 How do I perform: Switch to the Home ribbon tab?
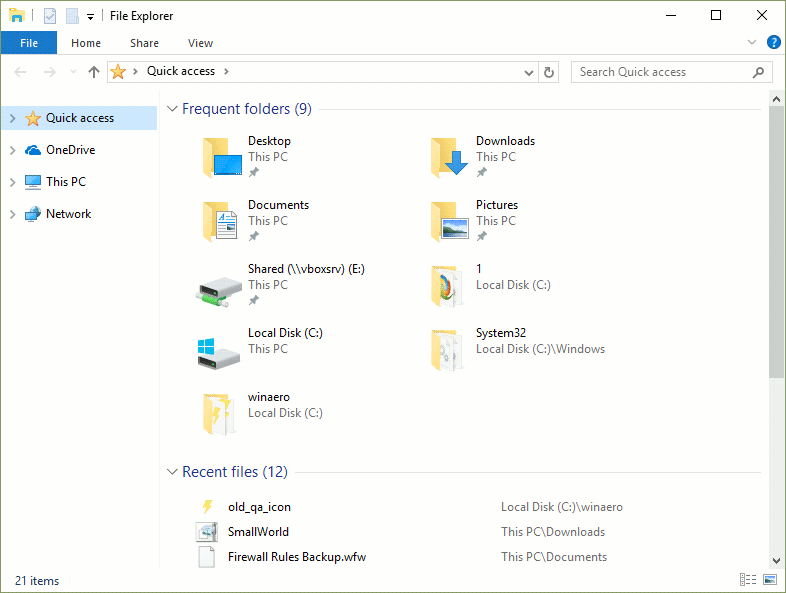coord(86,43)
